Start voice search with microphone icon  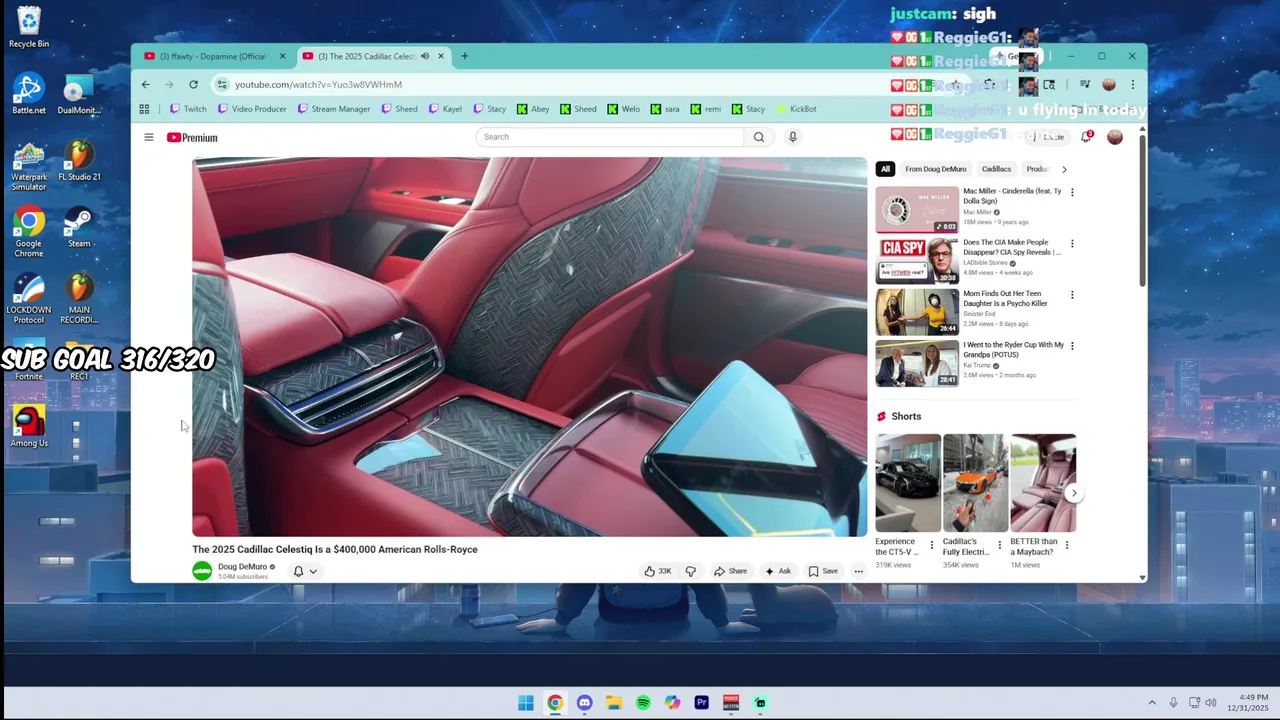coord(793,137)
